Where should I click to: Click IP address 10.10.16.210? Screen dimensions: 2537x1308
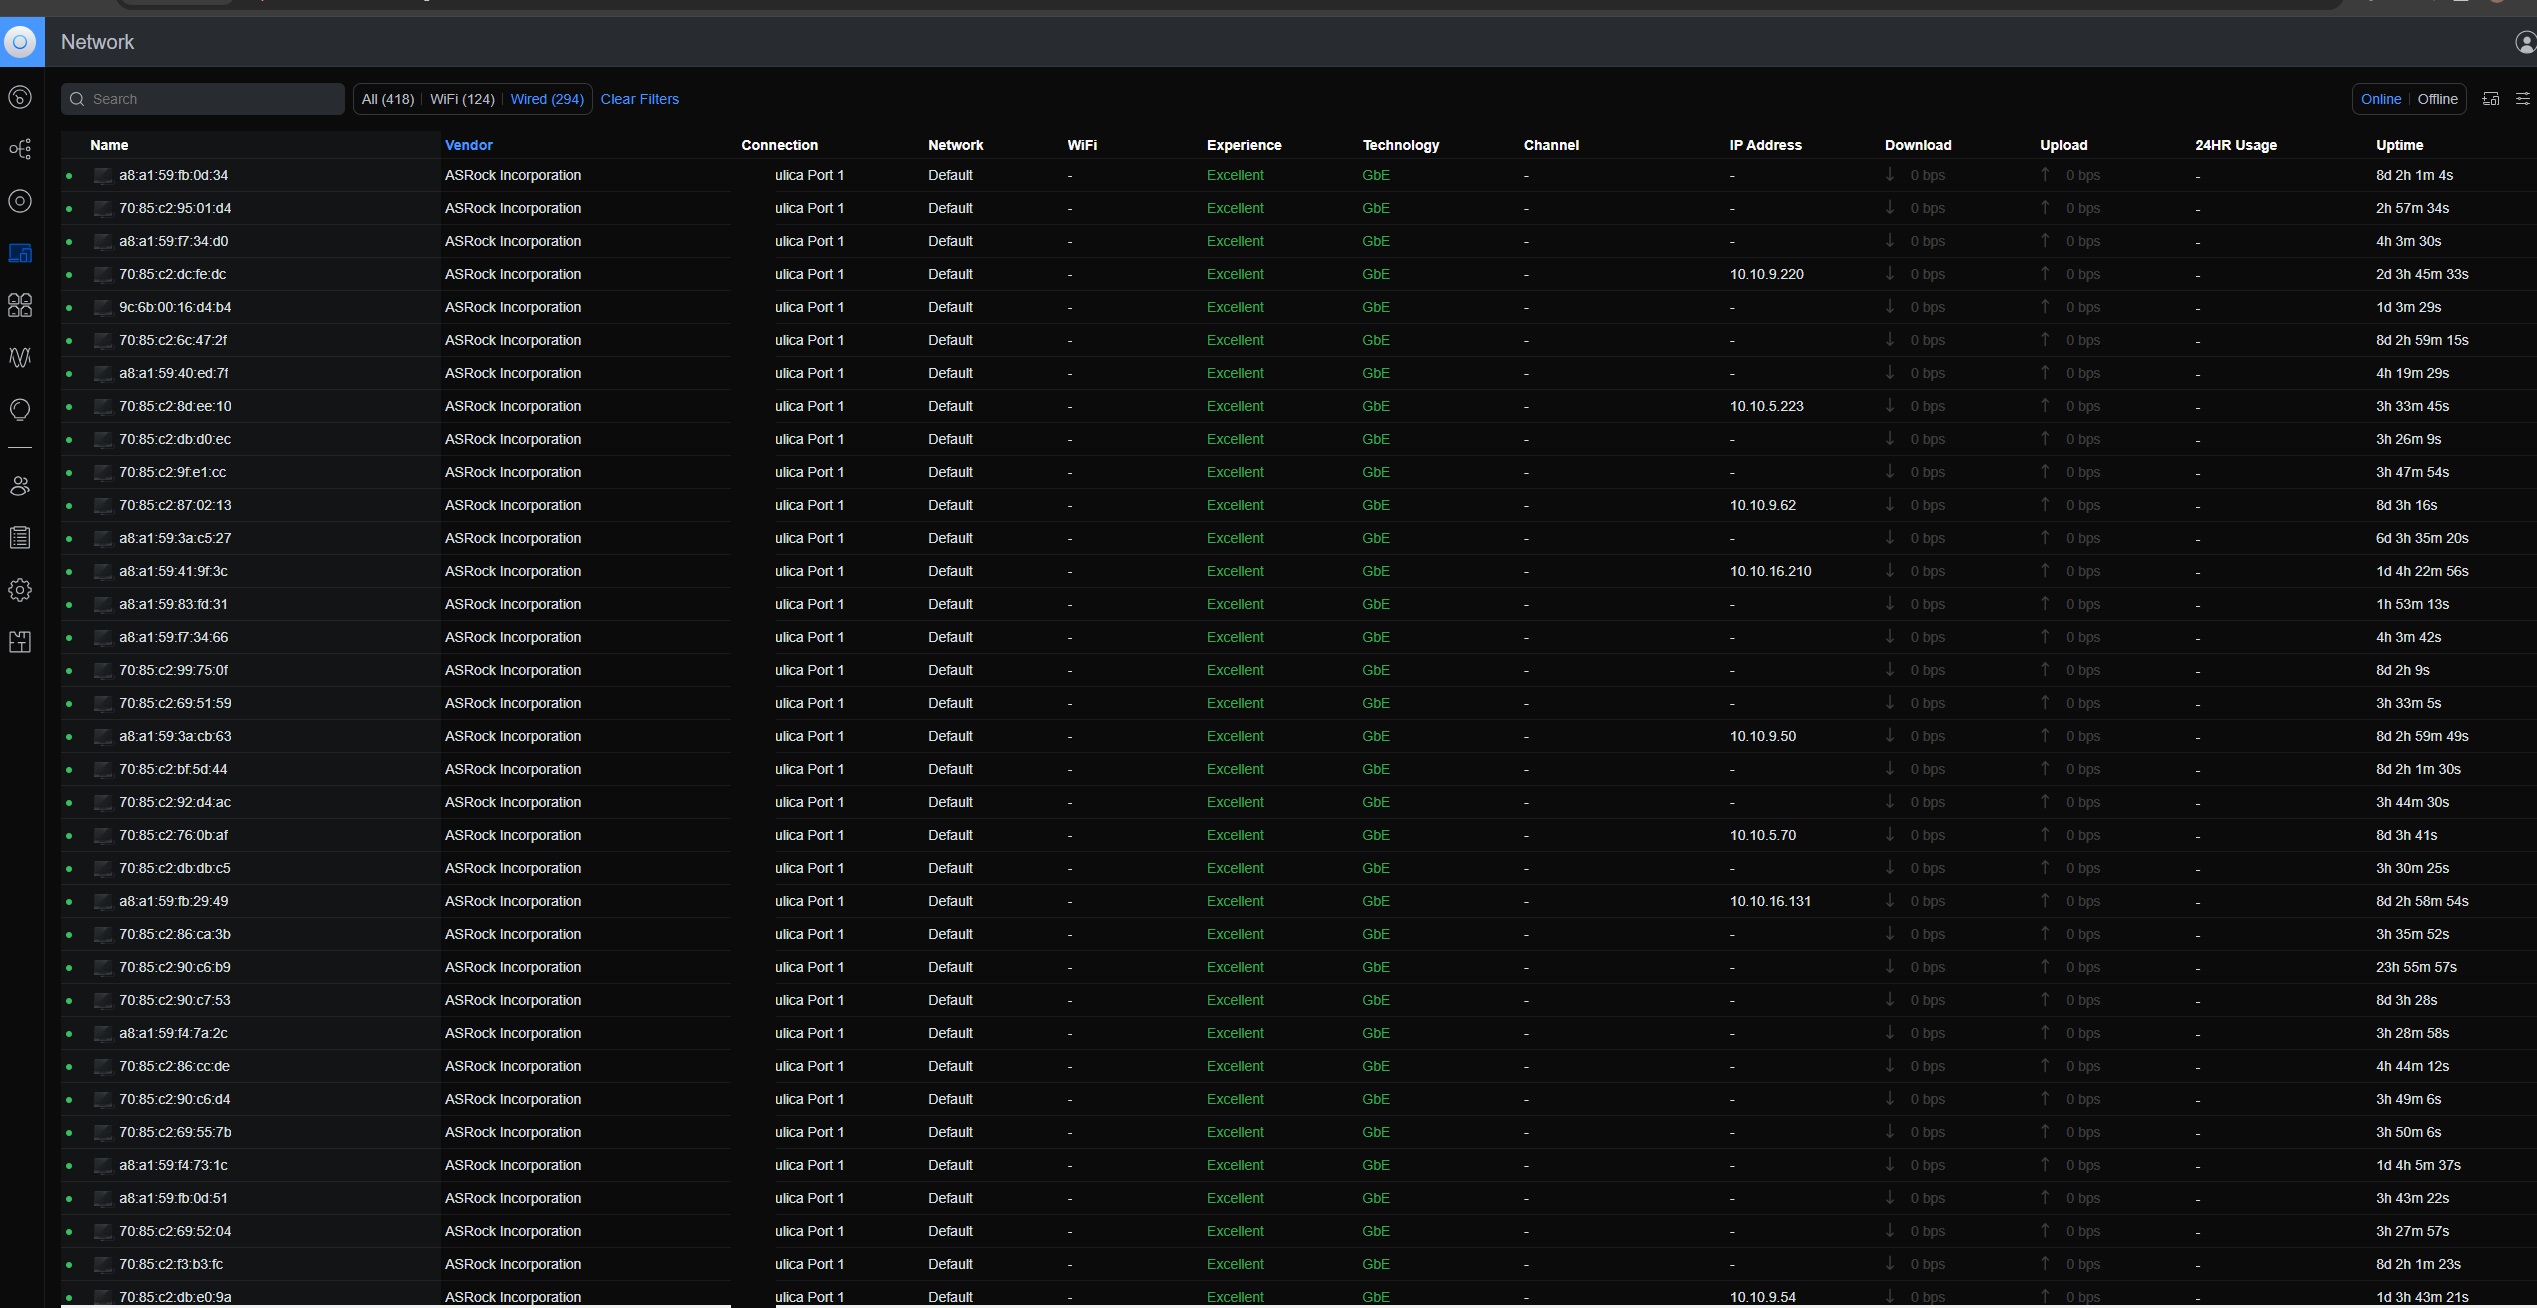[1770, 571]
